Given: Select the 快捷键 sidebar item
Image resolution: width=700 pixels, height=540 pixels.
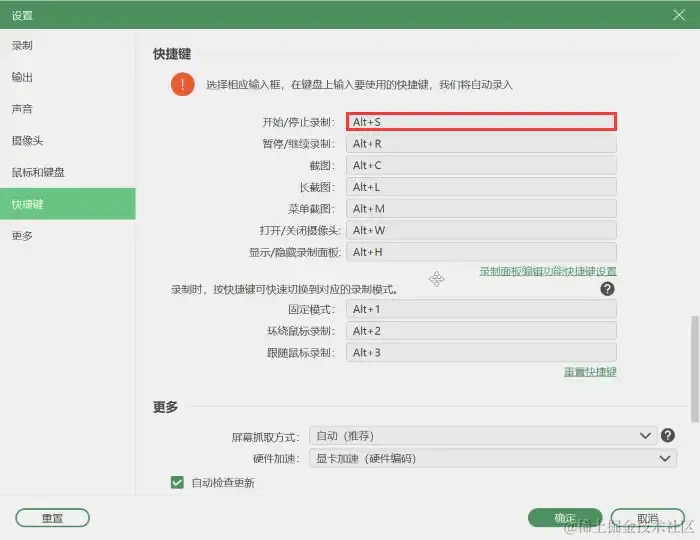Looking at the screenshot, I should pos(67,204).
